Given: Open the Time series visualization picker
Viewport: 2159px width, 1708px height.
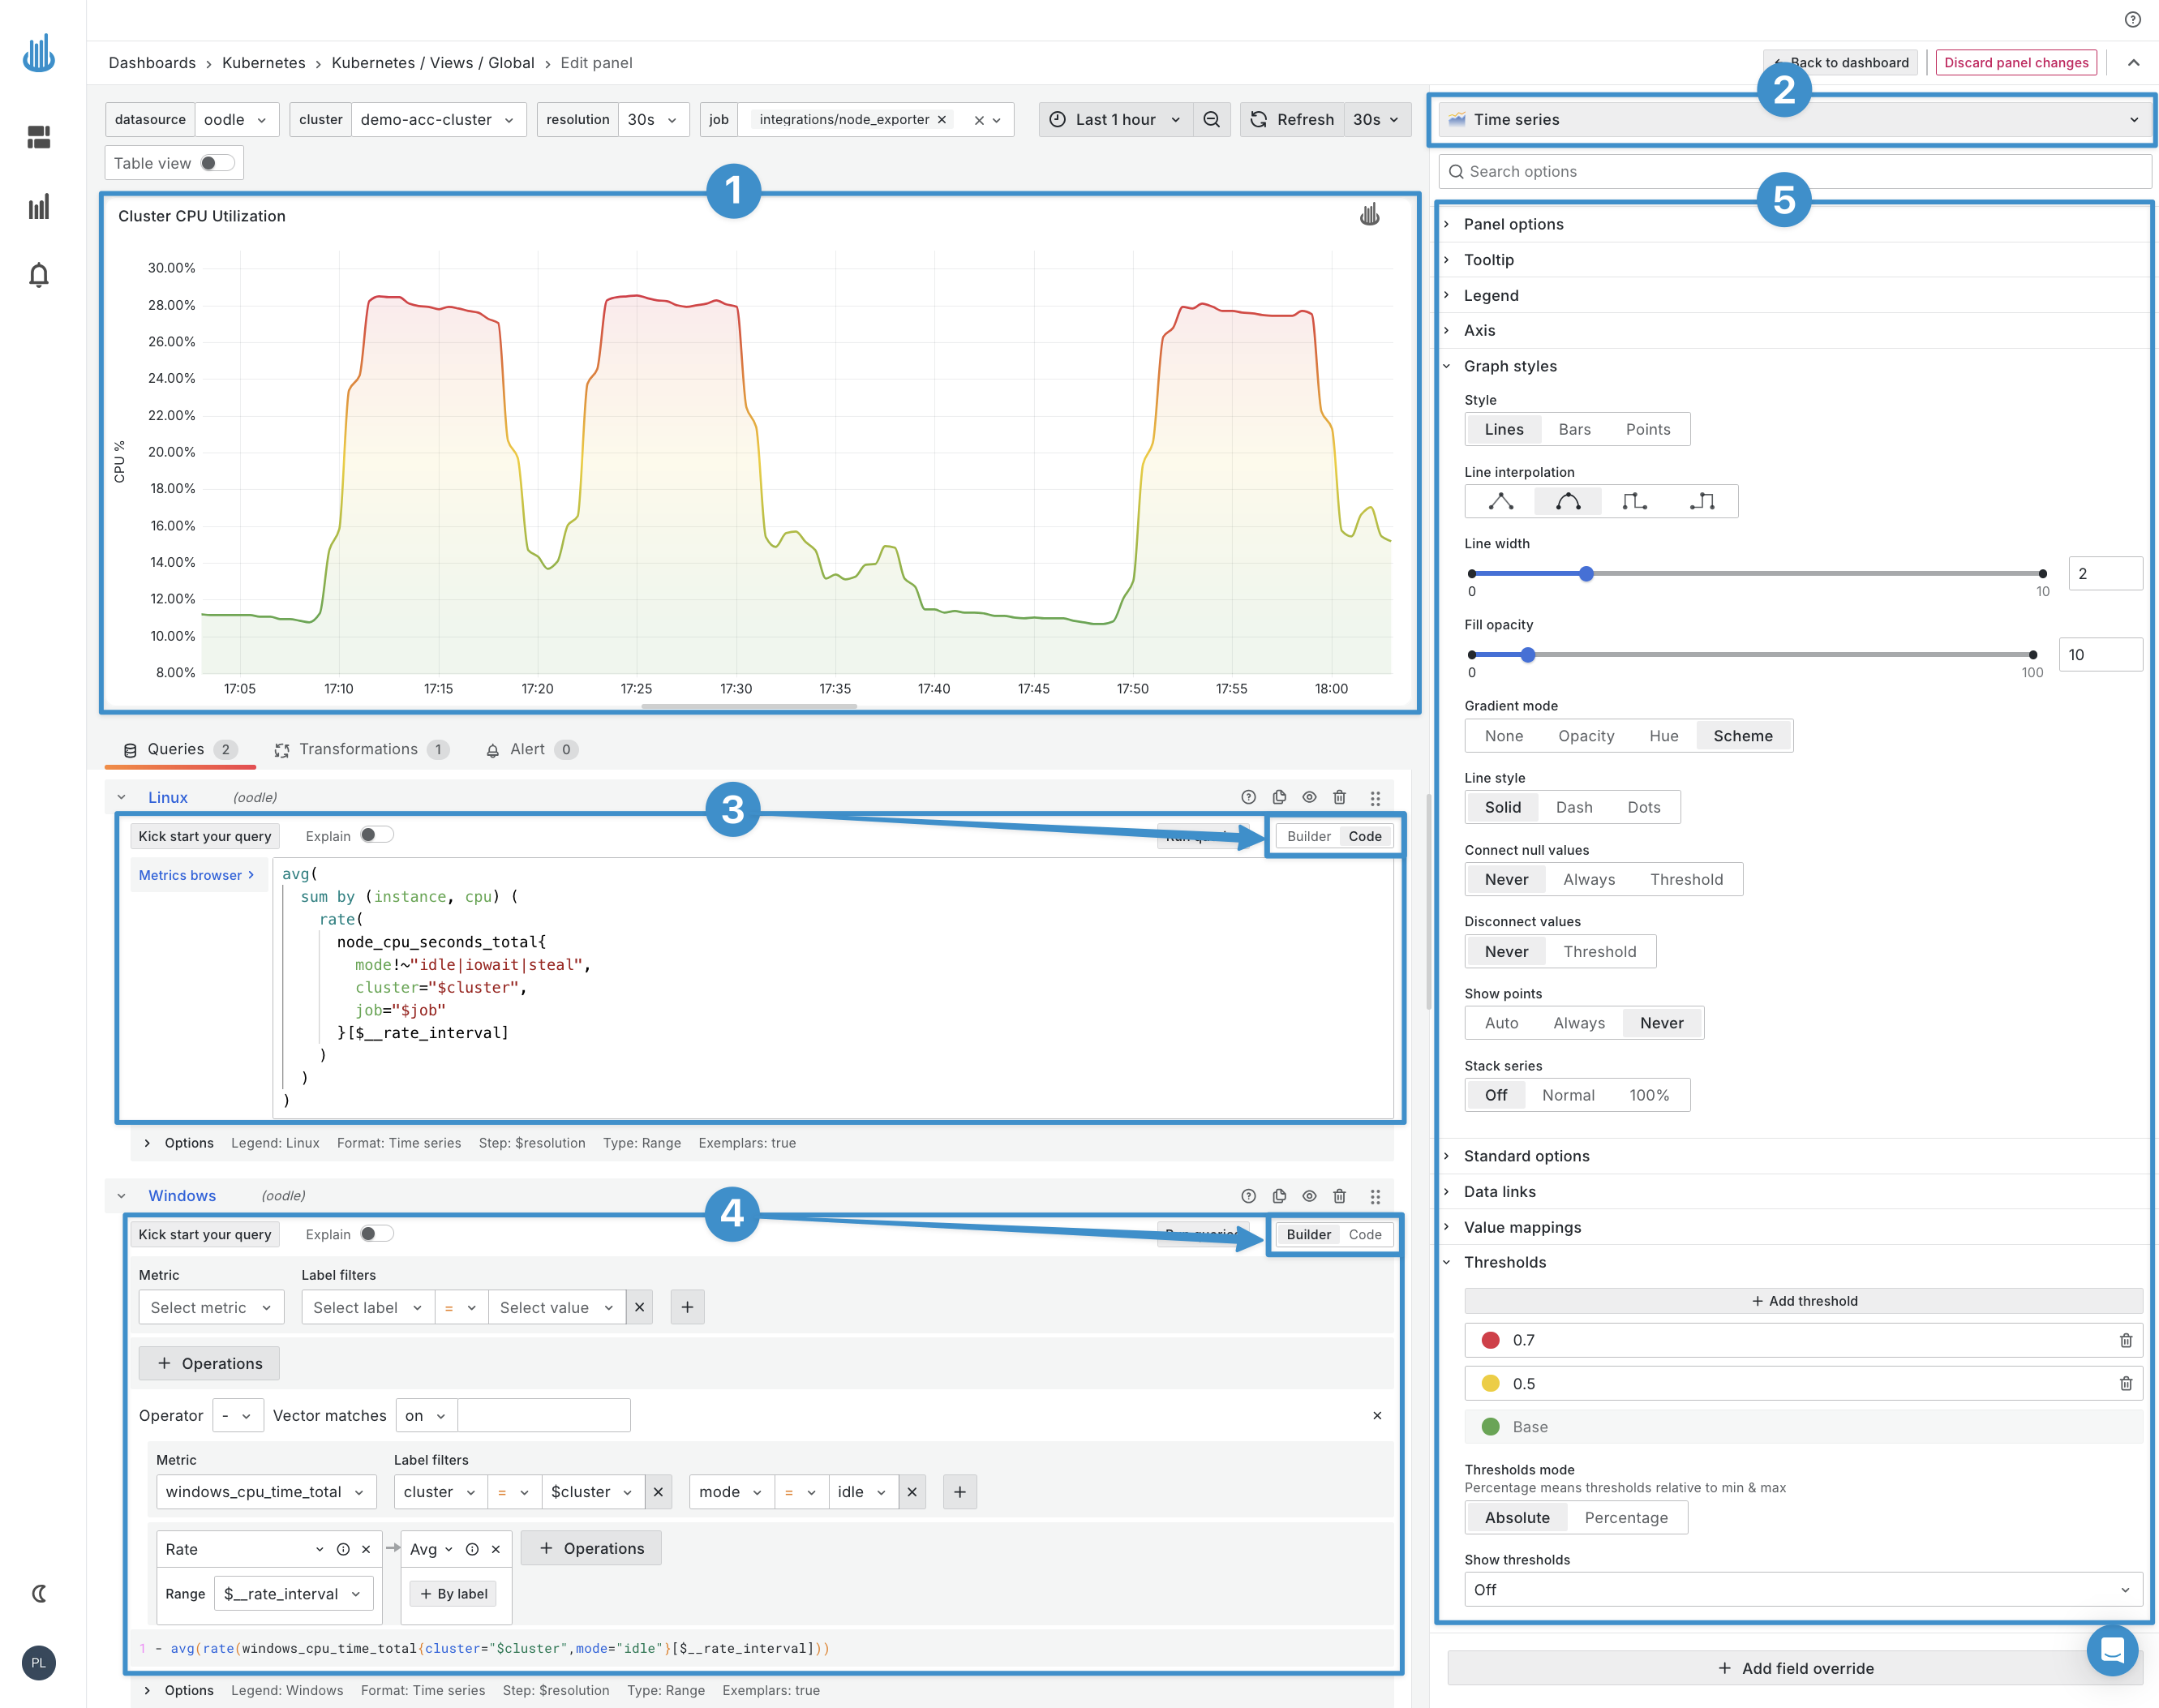Looking at the screenshot, I should tap(1794, 120).
